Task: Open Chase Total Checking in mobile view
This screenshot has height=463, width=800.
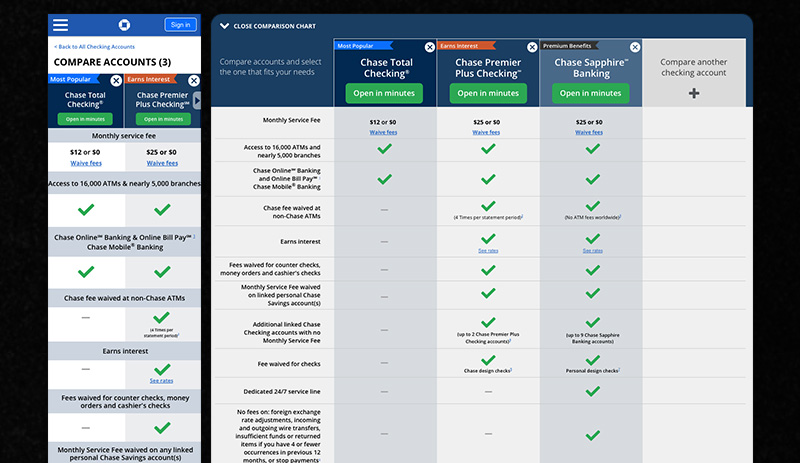Action: [86, 119]
